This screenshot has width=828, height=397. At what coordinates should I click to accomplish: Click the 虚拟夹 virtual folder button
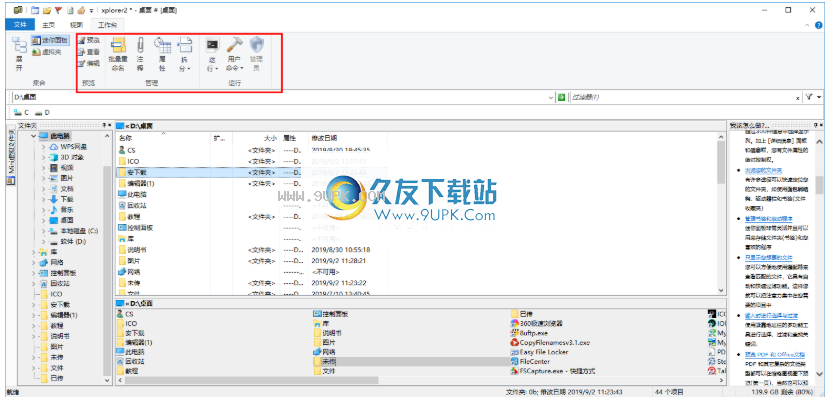[46, 52]
